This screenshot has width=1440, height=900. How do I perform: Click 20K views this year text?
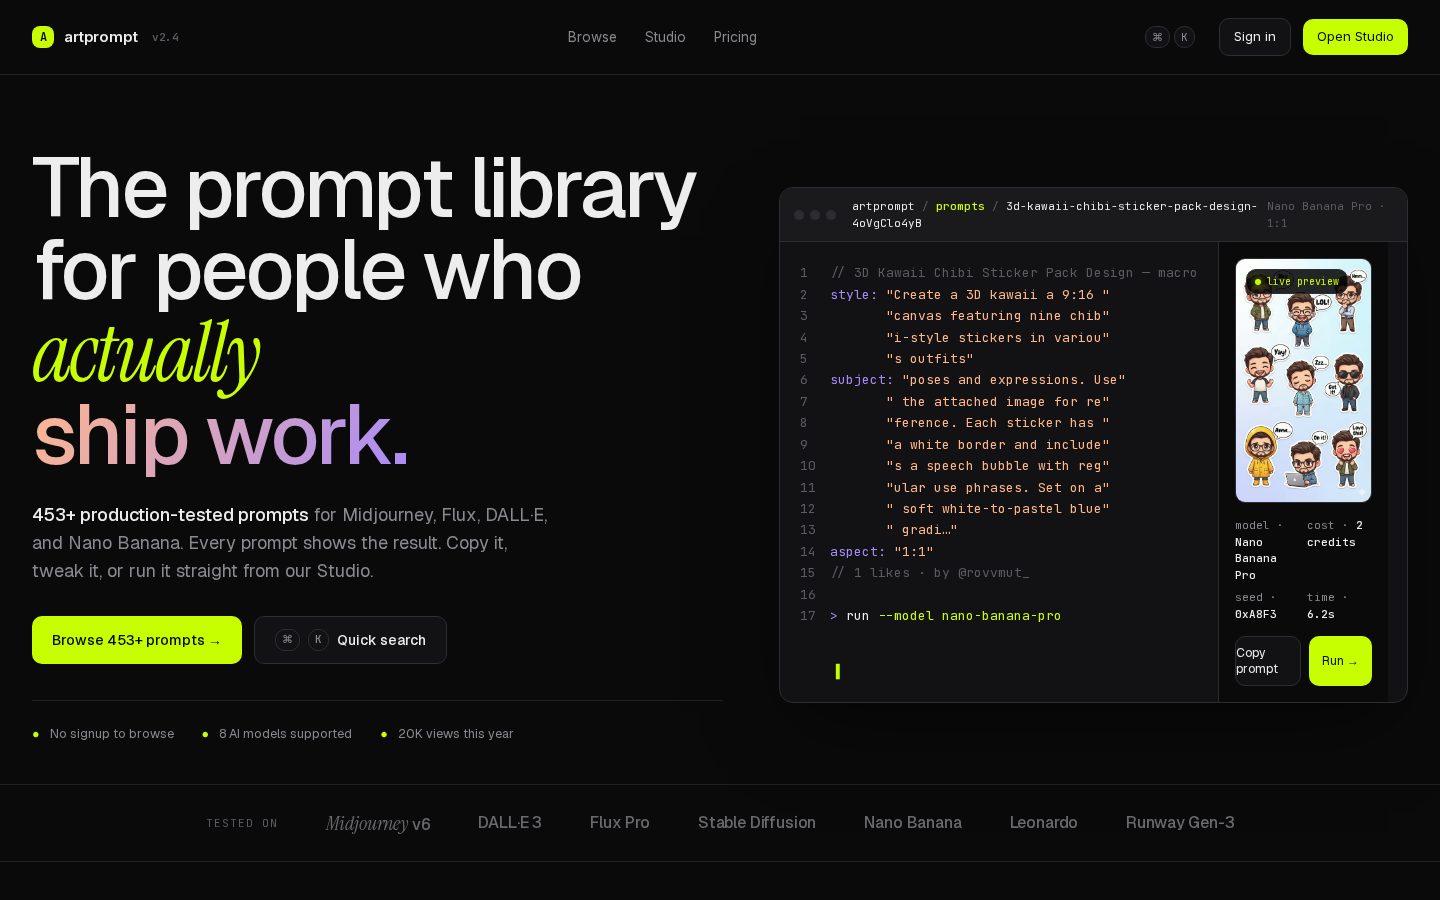pos(456,734)
